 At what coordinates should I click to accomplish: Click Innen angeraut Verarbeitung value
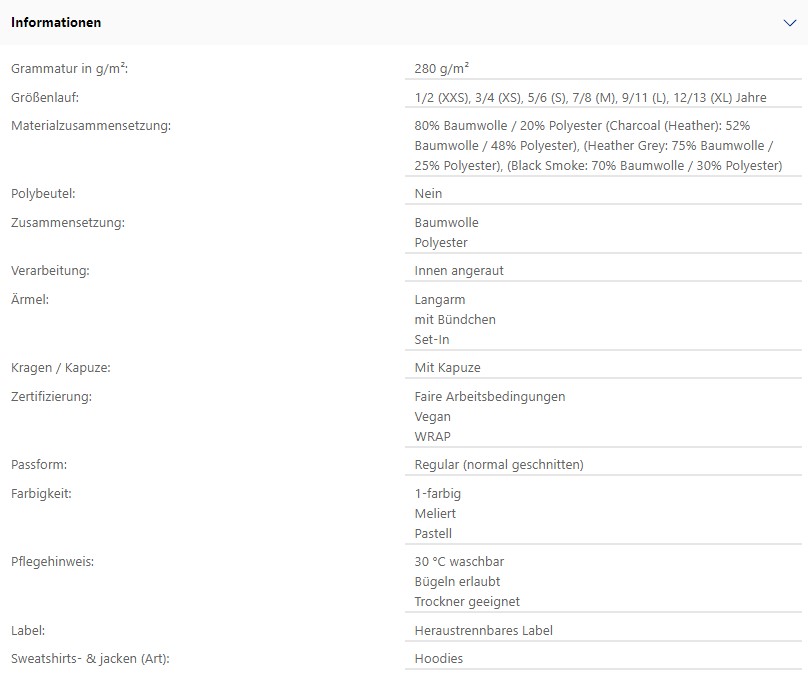click(459, 271)
